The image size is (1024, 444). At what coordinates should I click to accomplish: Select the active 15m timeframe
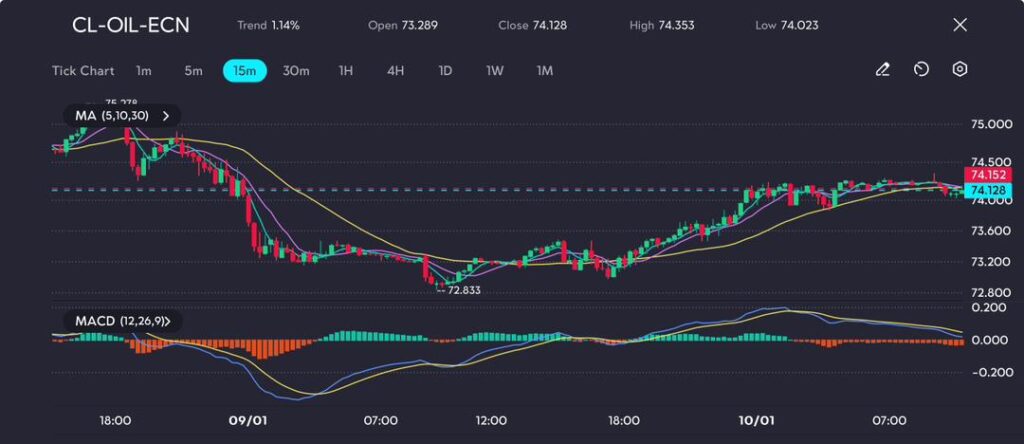tap(244, 71)
